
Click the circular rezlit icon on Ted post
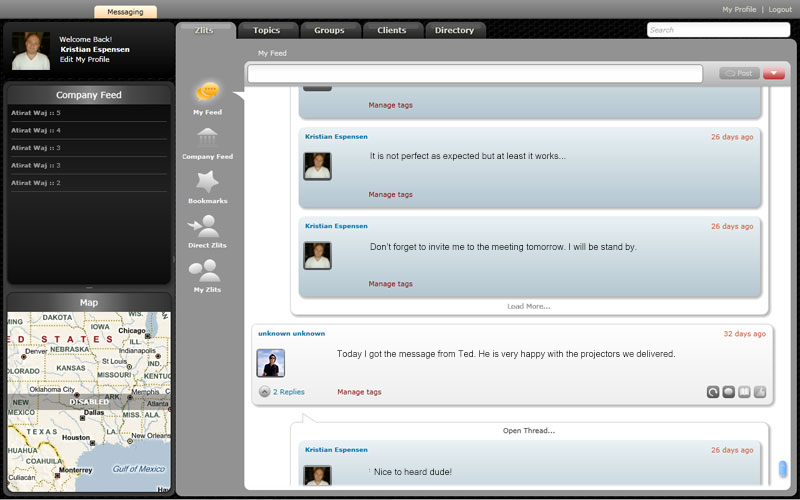[713, 392]
